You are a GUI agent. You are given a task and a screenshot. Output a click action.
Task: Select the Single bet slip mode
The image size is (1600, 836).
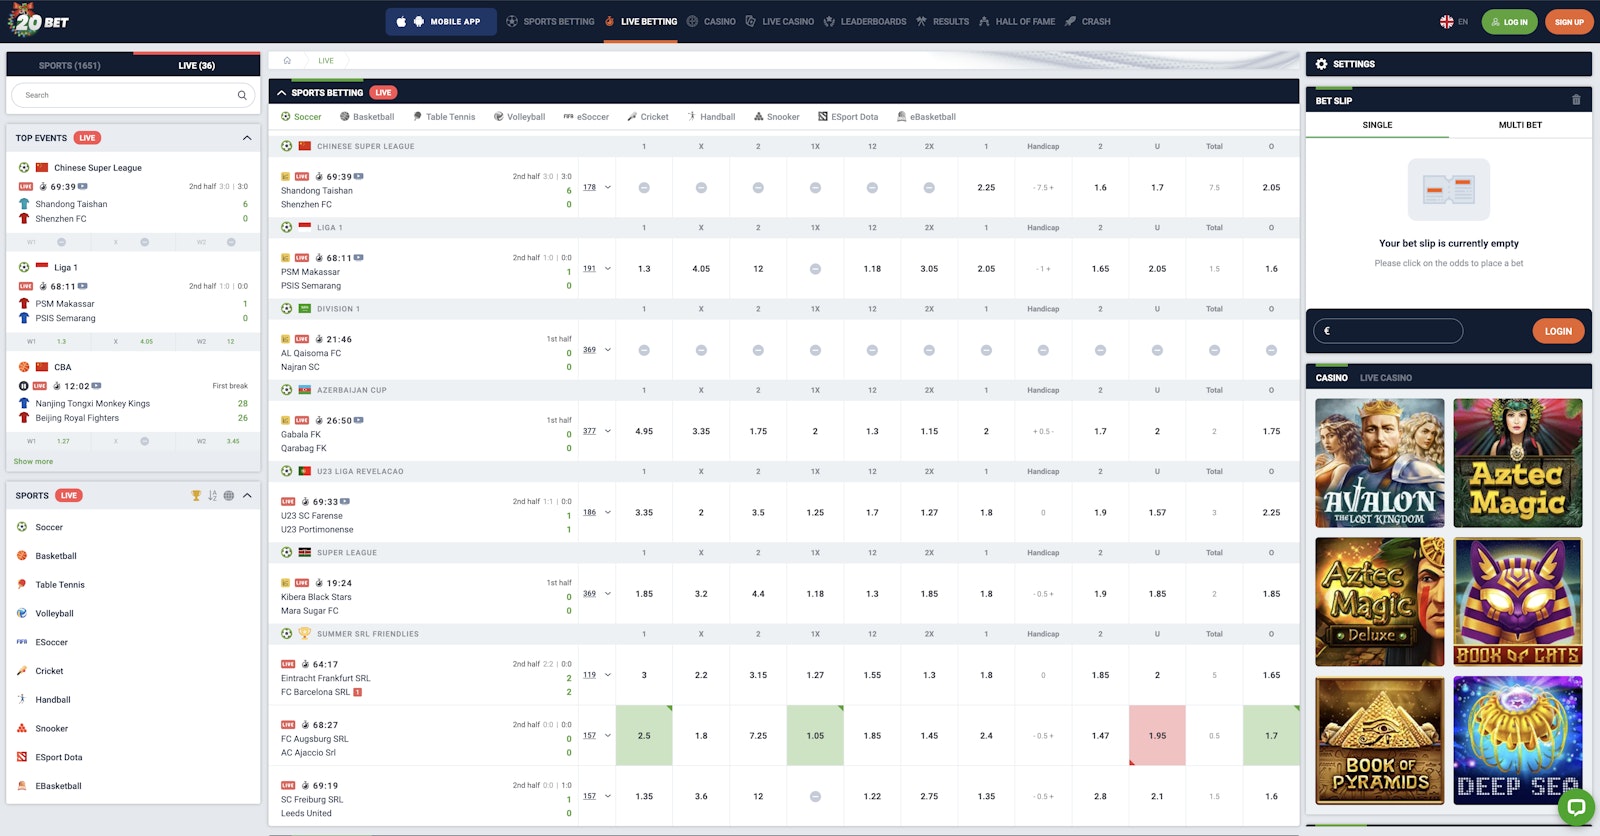click(x=1377, y=125)
